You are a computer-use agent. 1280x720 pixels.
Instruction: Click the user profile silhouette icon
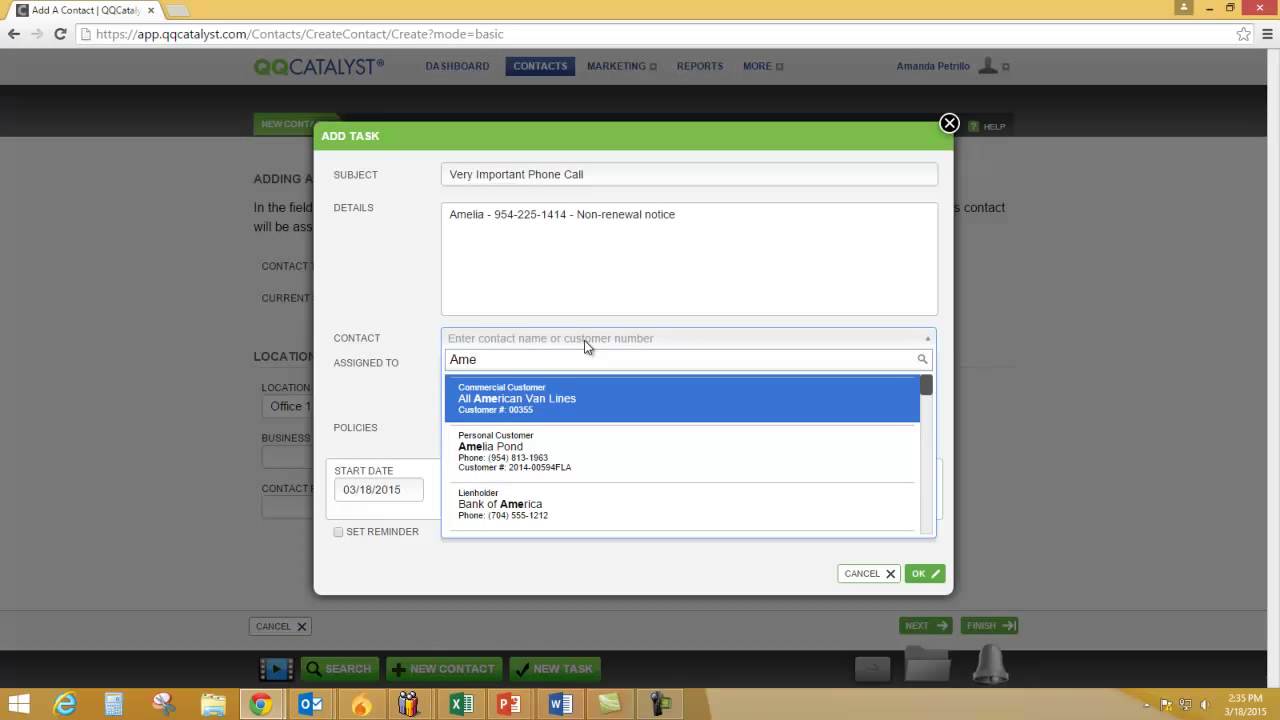tap(988, 66)
